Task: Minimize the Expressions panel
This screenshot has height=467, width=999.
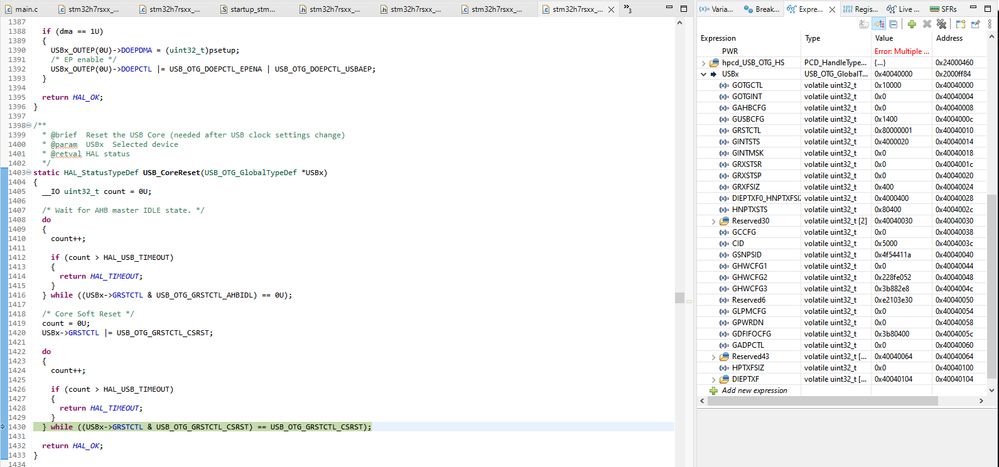Action: [975, 9]
